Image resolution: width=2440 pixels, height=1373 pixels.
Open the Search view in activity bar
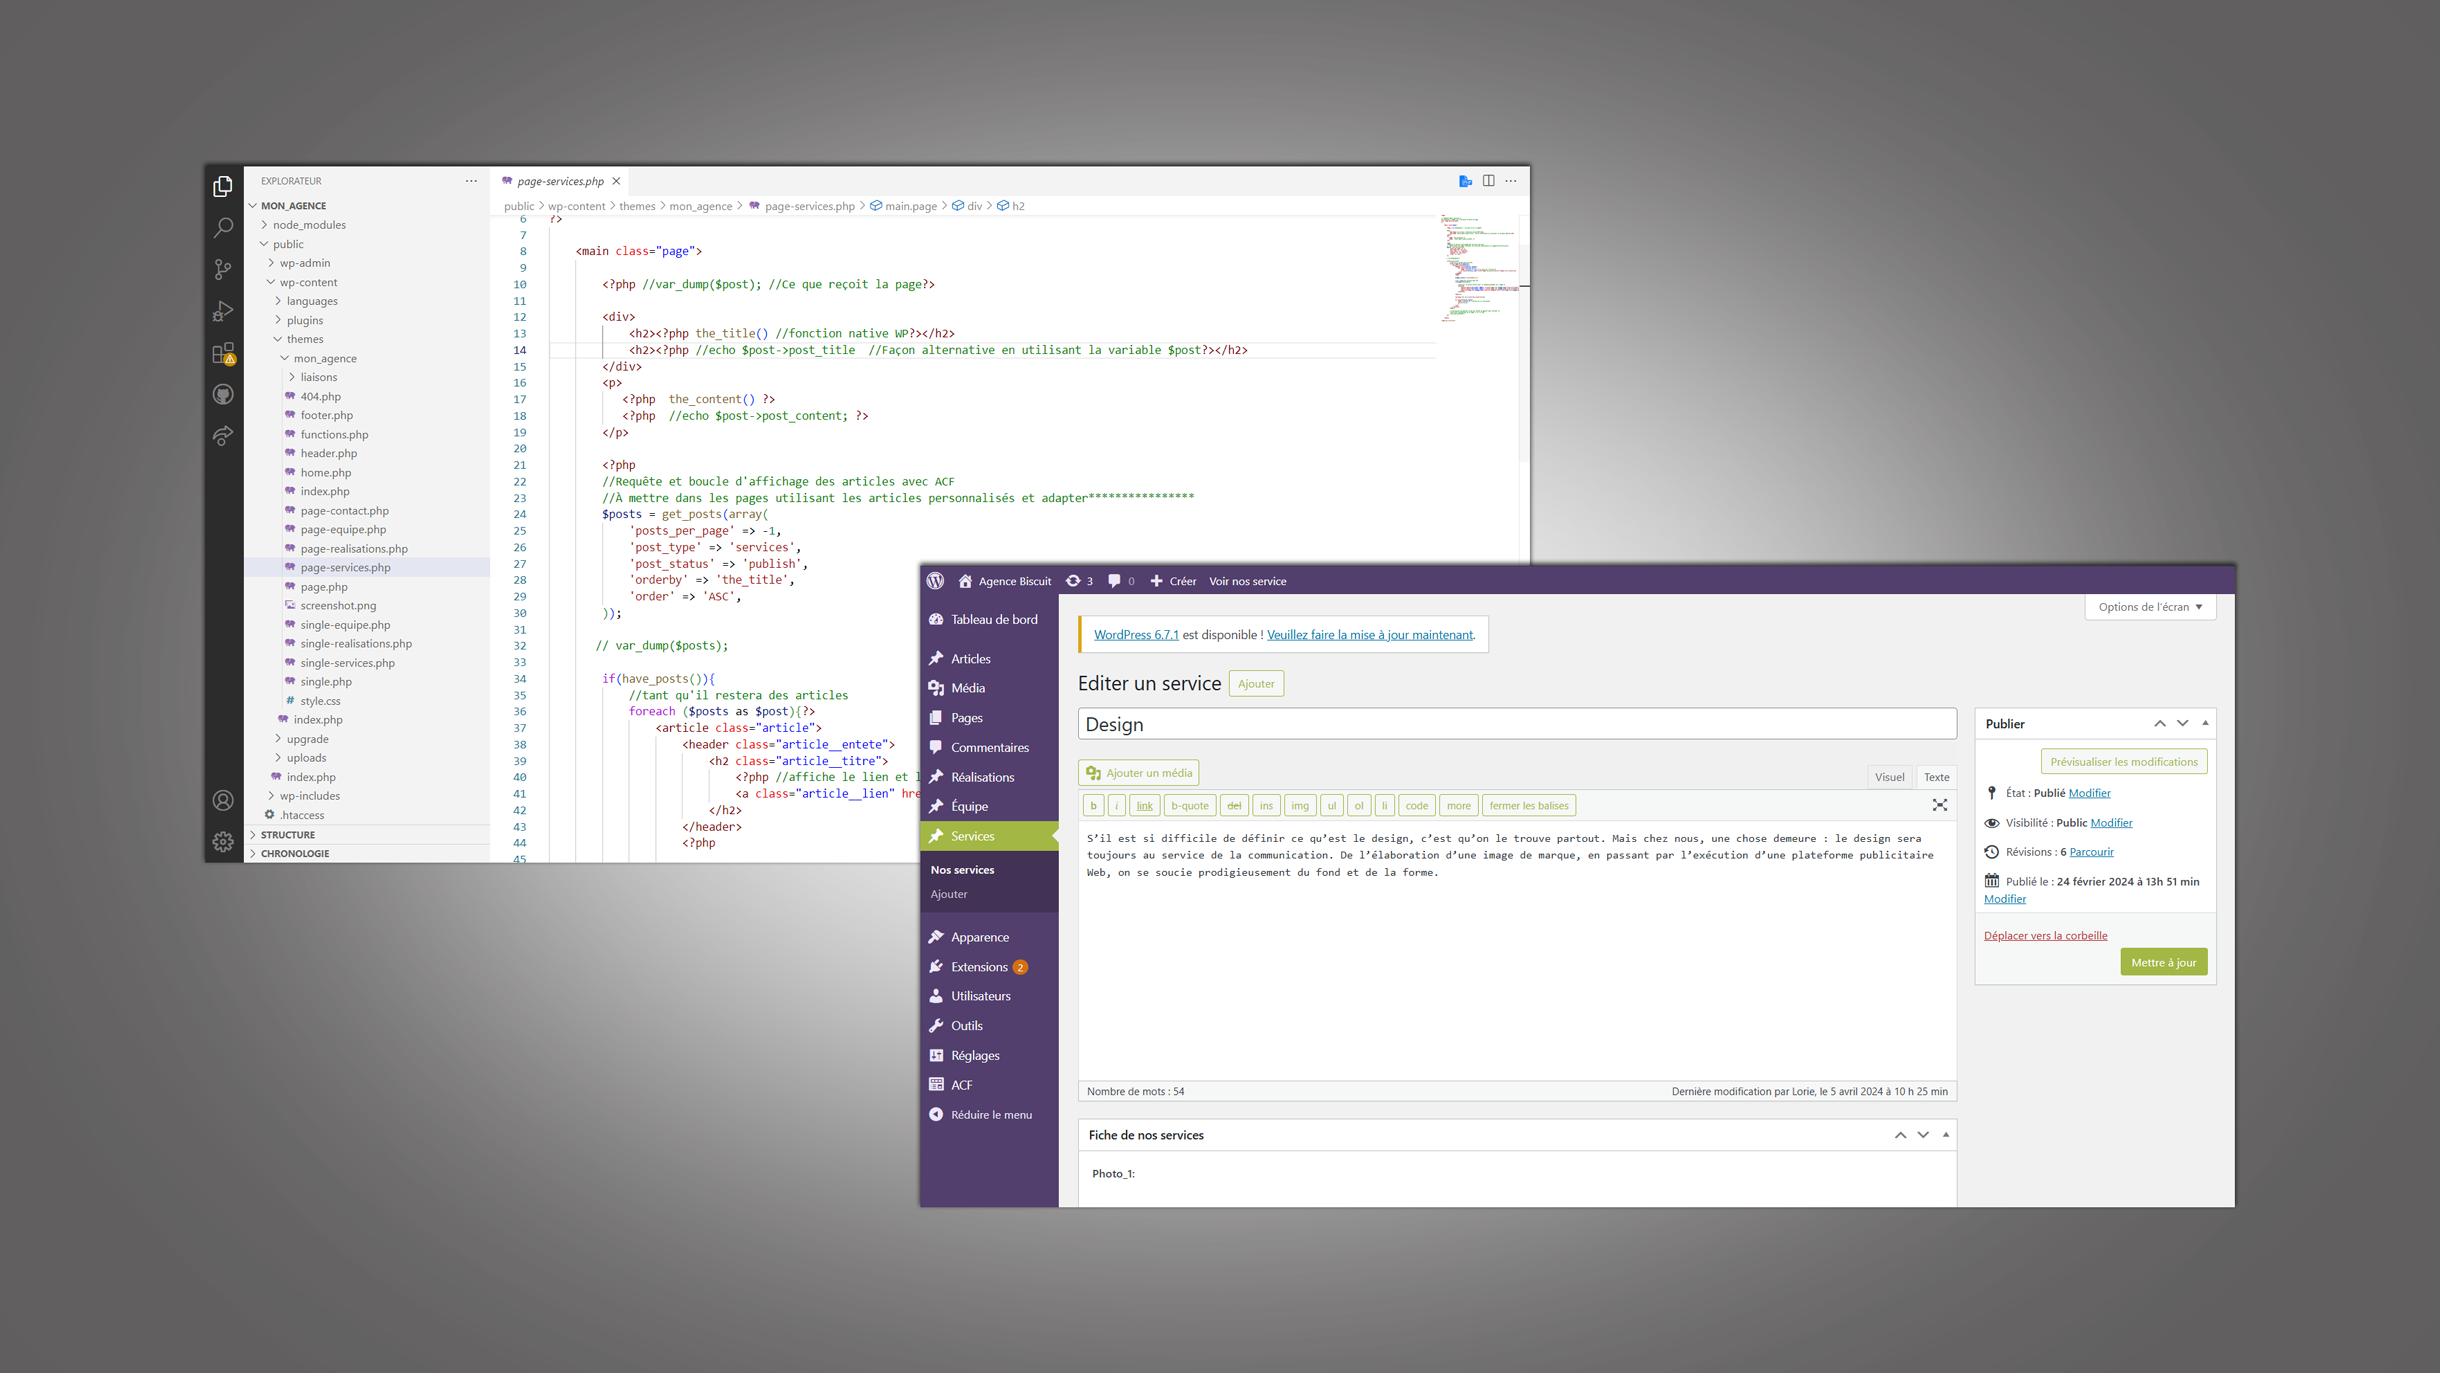pos(223,228)
